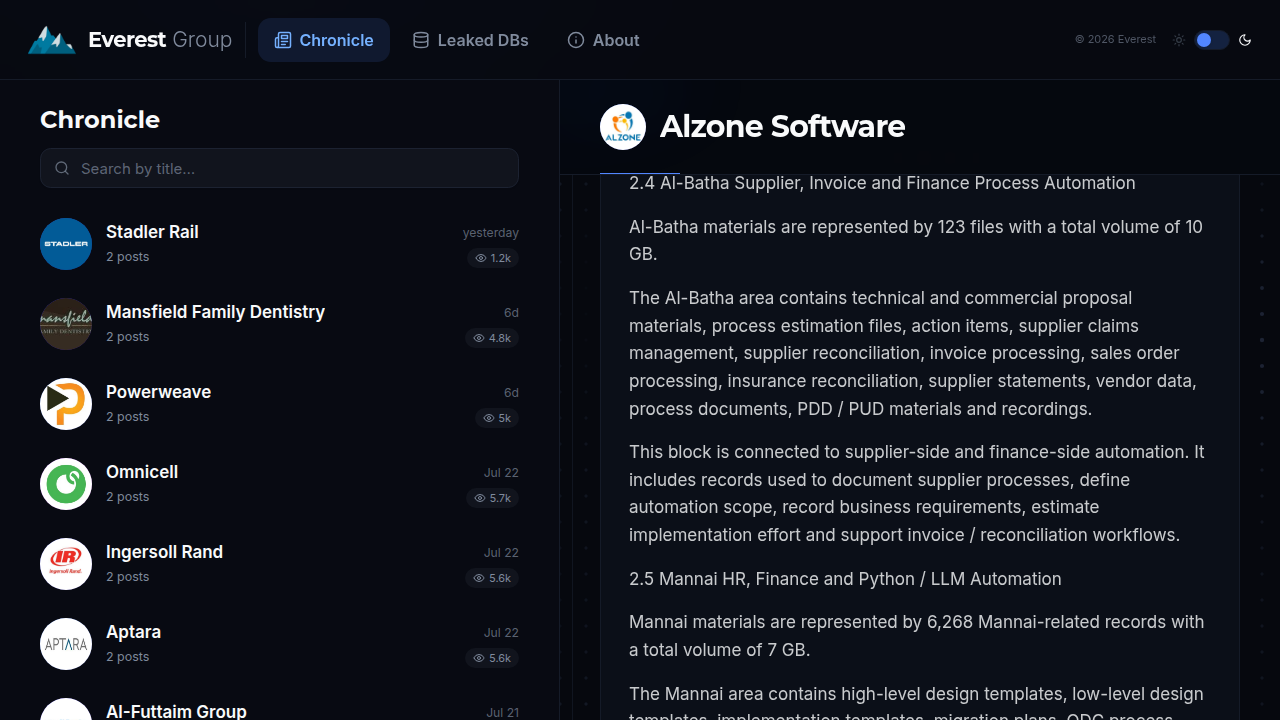The height and width of the screenshot is (720, 1280).
Task: Open the Omnicell entry title
Action: [142, 472]
